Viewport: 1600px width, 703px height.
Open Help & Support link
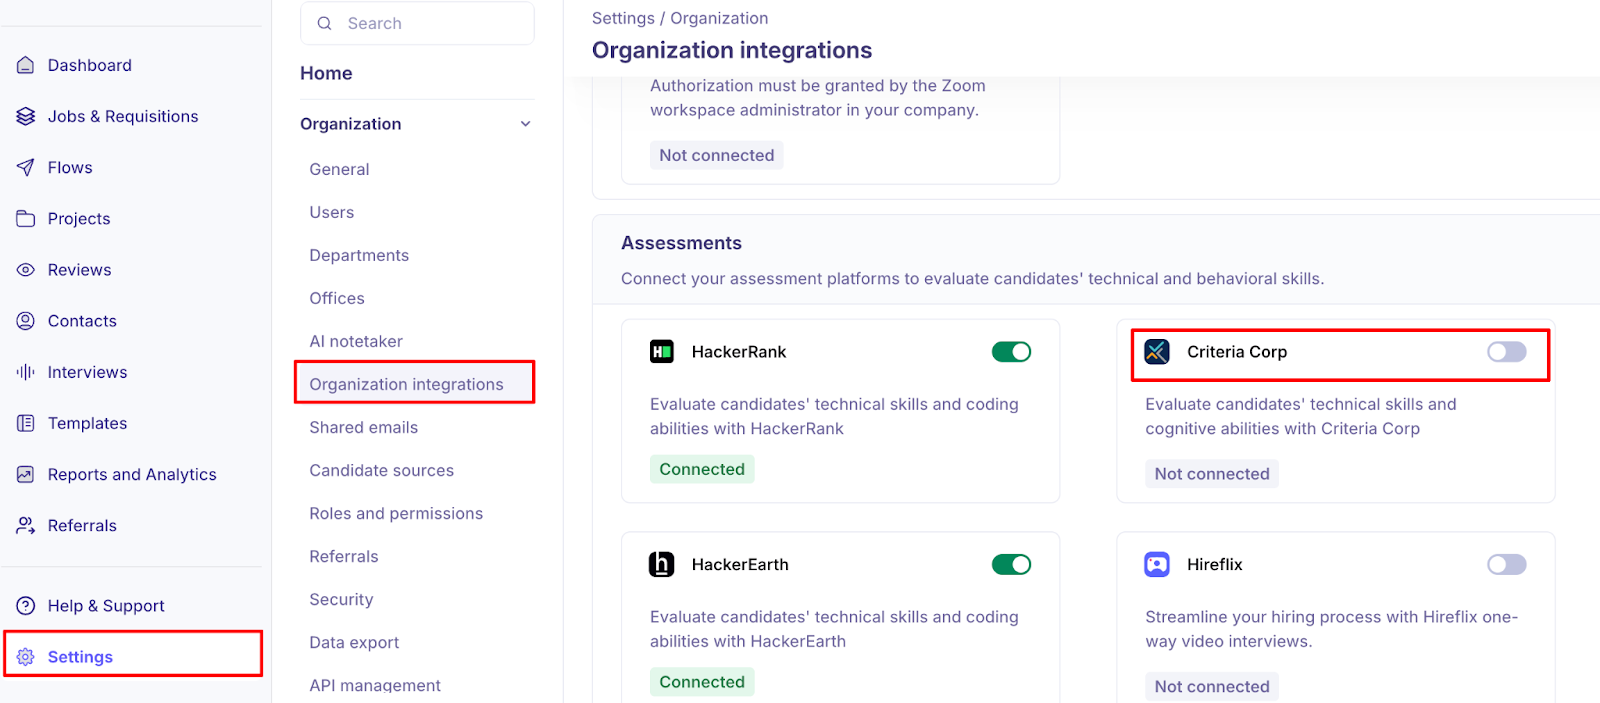pyautogui.click(x=106, y=606)
